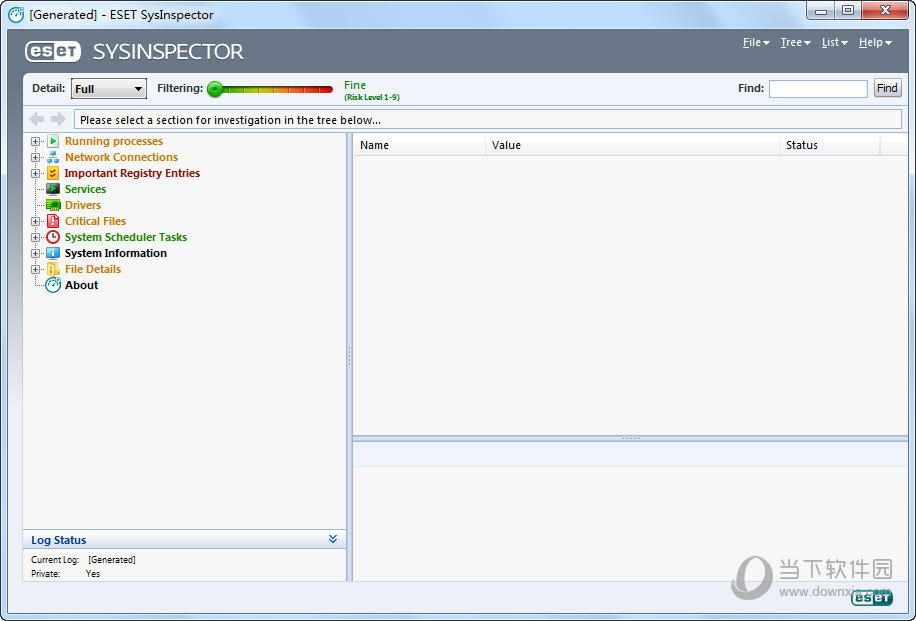Open the Detail dropdown set to Full
916x621 pixels.
(x=109, y=89)
